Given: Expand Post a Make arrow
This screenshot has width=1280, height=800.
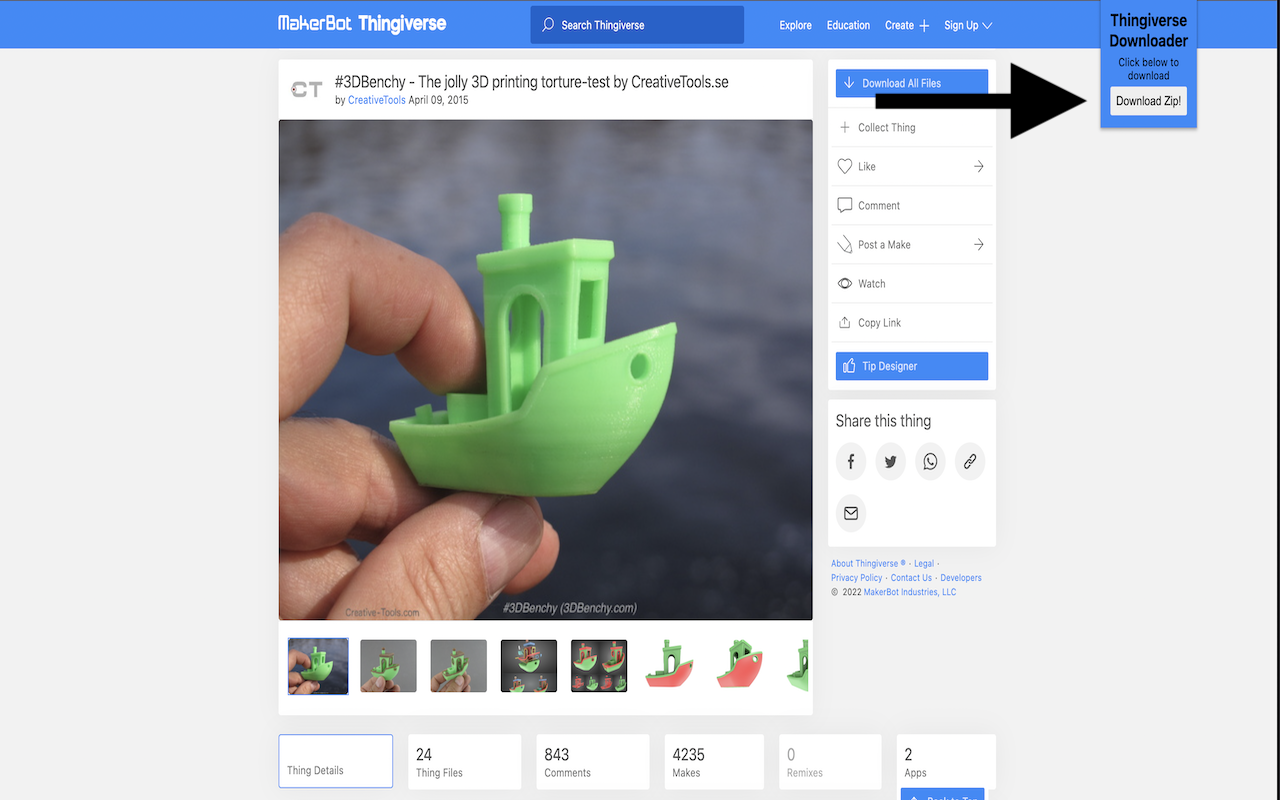Looking at the screenshot, I should pos(978,244).
